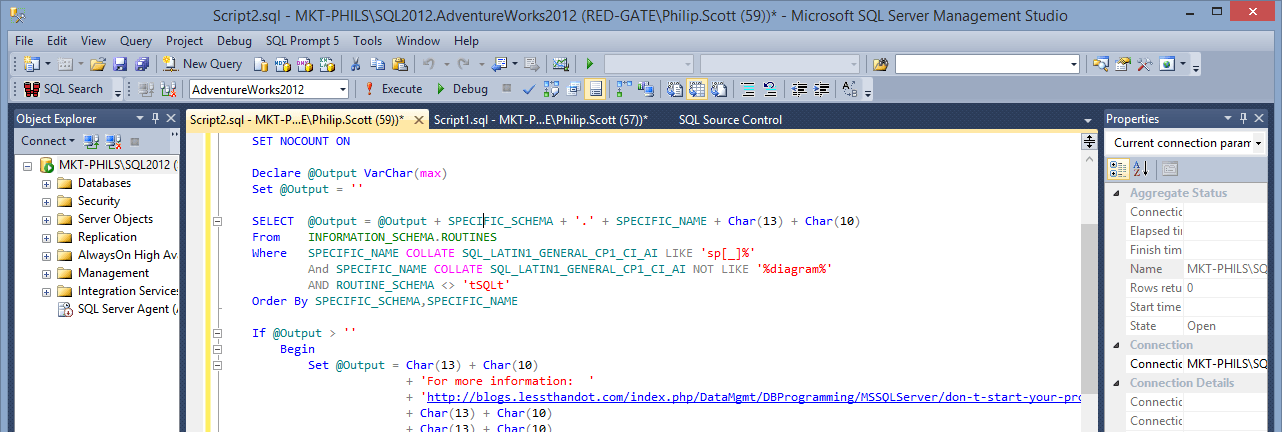Expand the Management folder

46,273
